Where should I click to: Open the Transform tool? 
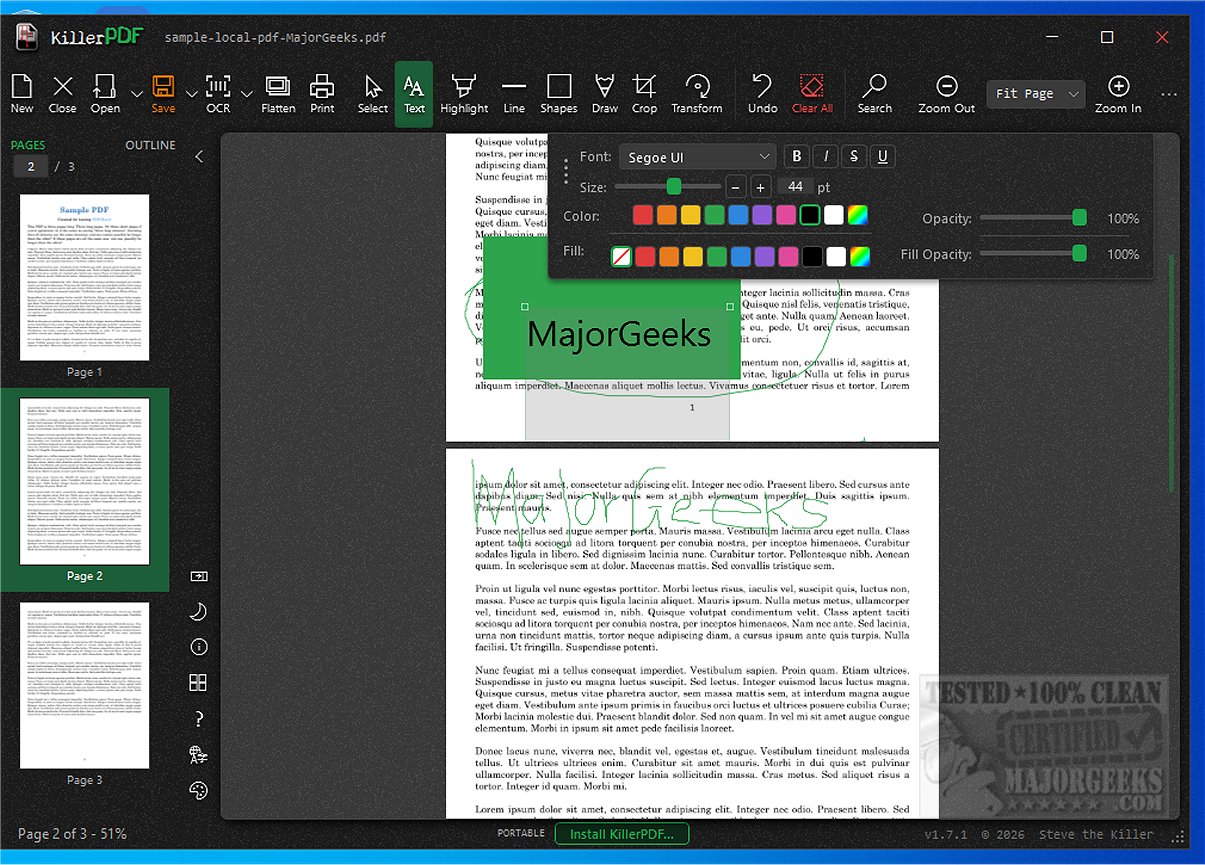pyautogui.click(x=697, y=94)
